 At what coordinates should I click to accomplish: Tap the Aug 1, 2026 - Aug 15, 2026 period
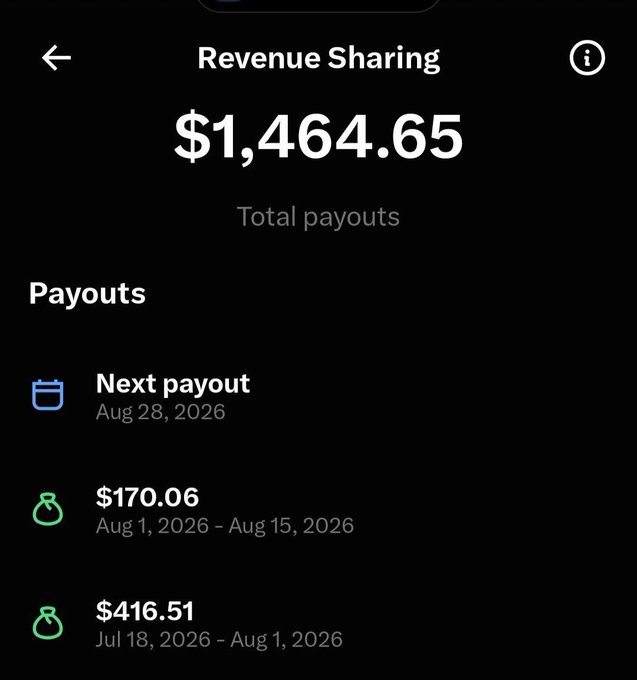[225, 526]
